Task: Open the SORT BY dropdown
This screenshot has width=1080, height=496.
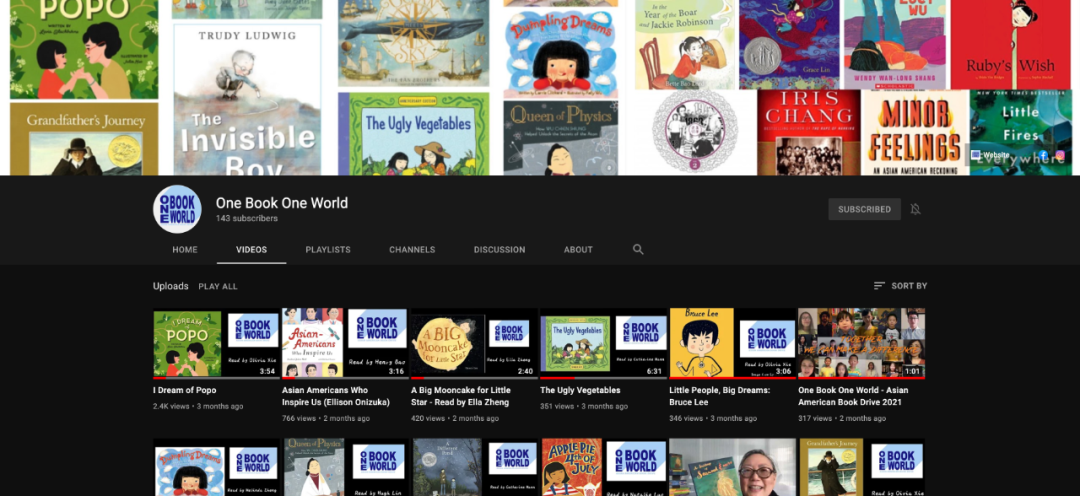Action: tap(900, 286)
